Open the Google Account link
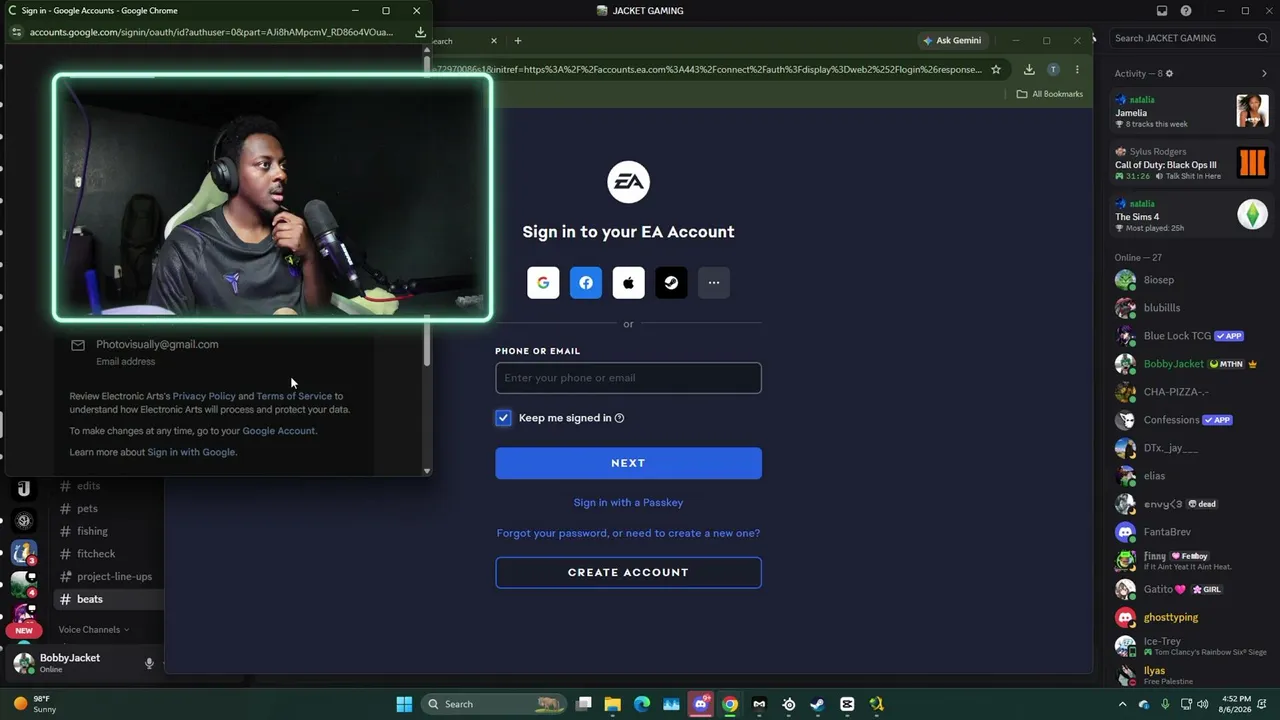The image size is (1280, 720). tap(279, 431)
